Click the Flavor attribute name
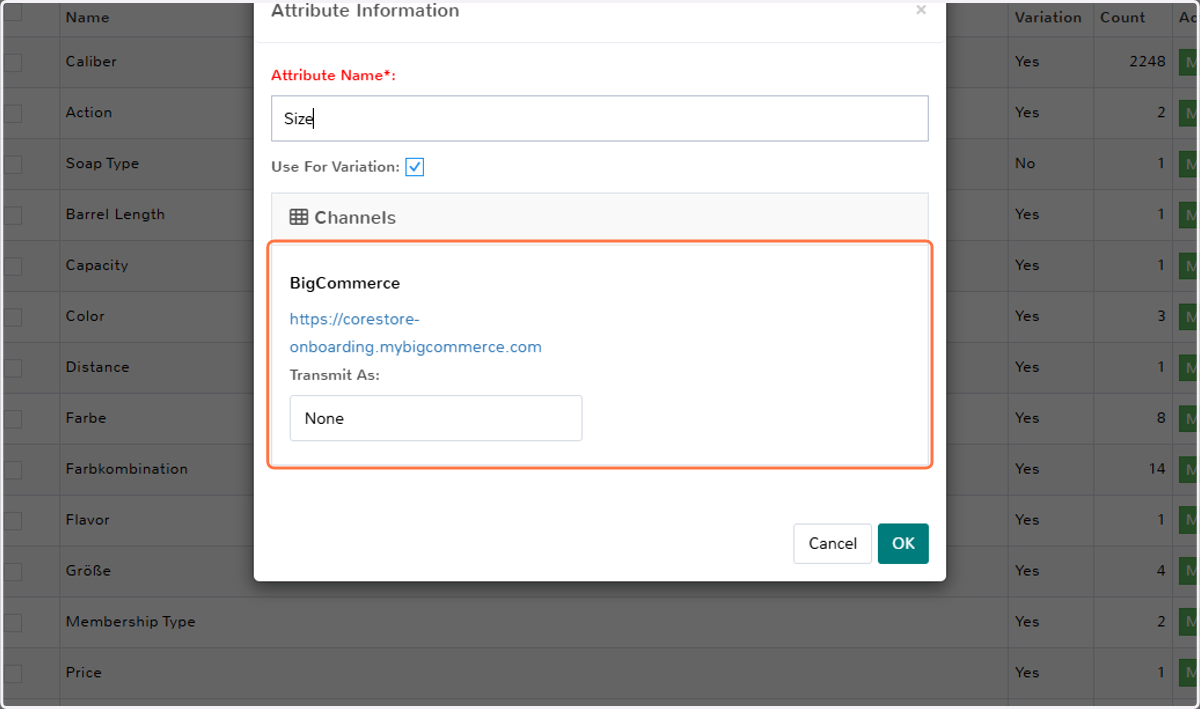 (x=88, y=521)
